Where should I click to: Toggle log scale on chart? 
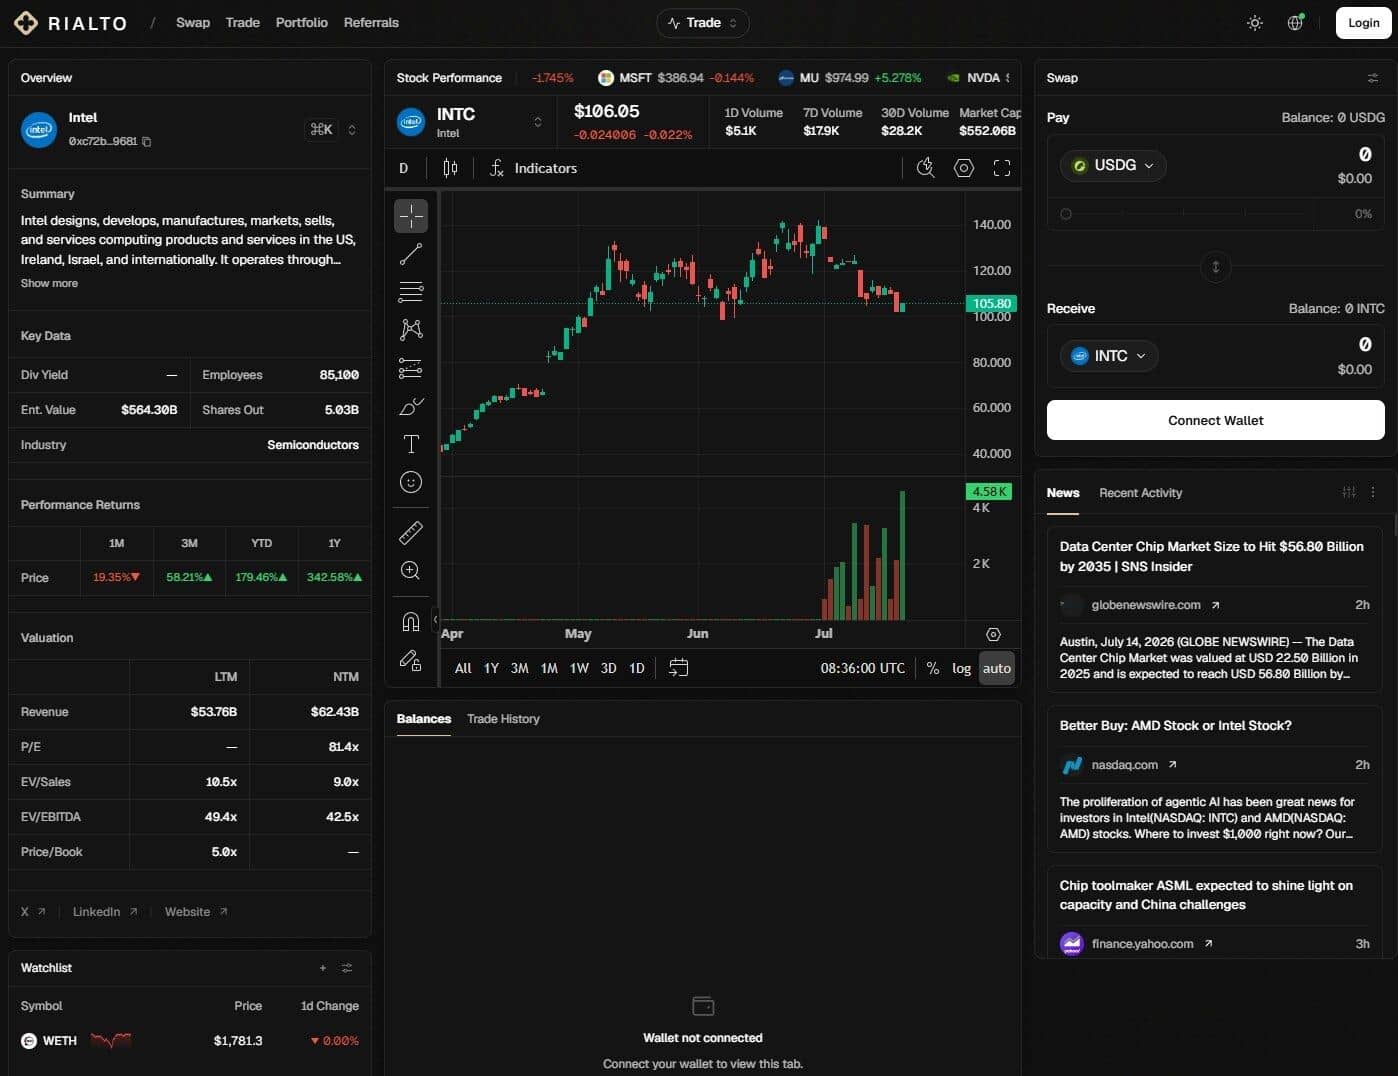pos(961,668)
